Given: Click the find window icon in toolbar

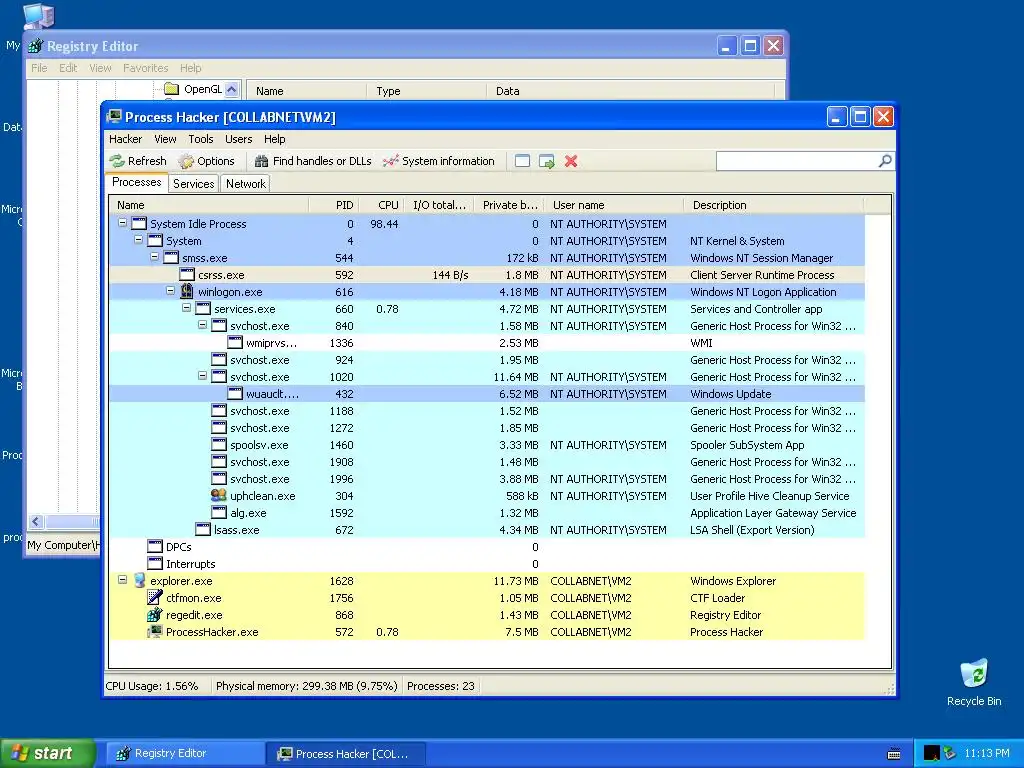Looking at the screenshot, I should 522,161.
